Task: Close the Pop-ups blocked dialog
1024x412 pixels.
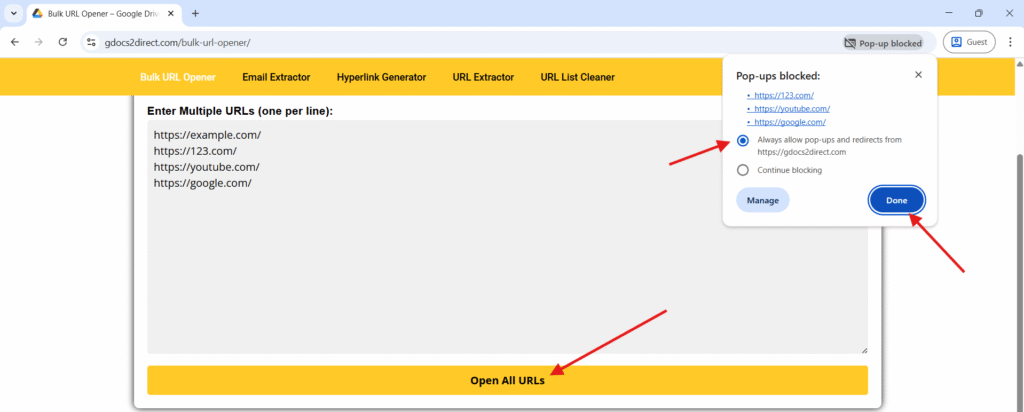Action: (918, 75)
